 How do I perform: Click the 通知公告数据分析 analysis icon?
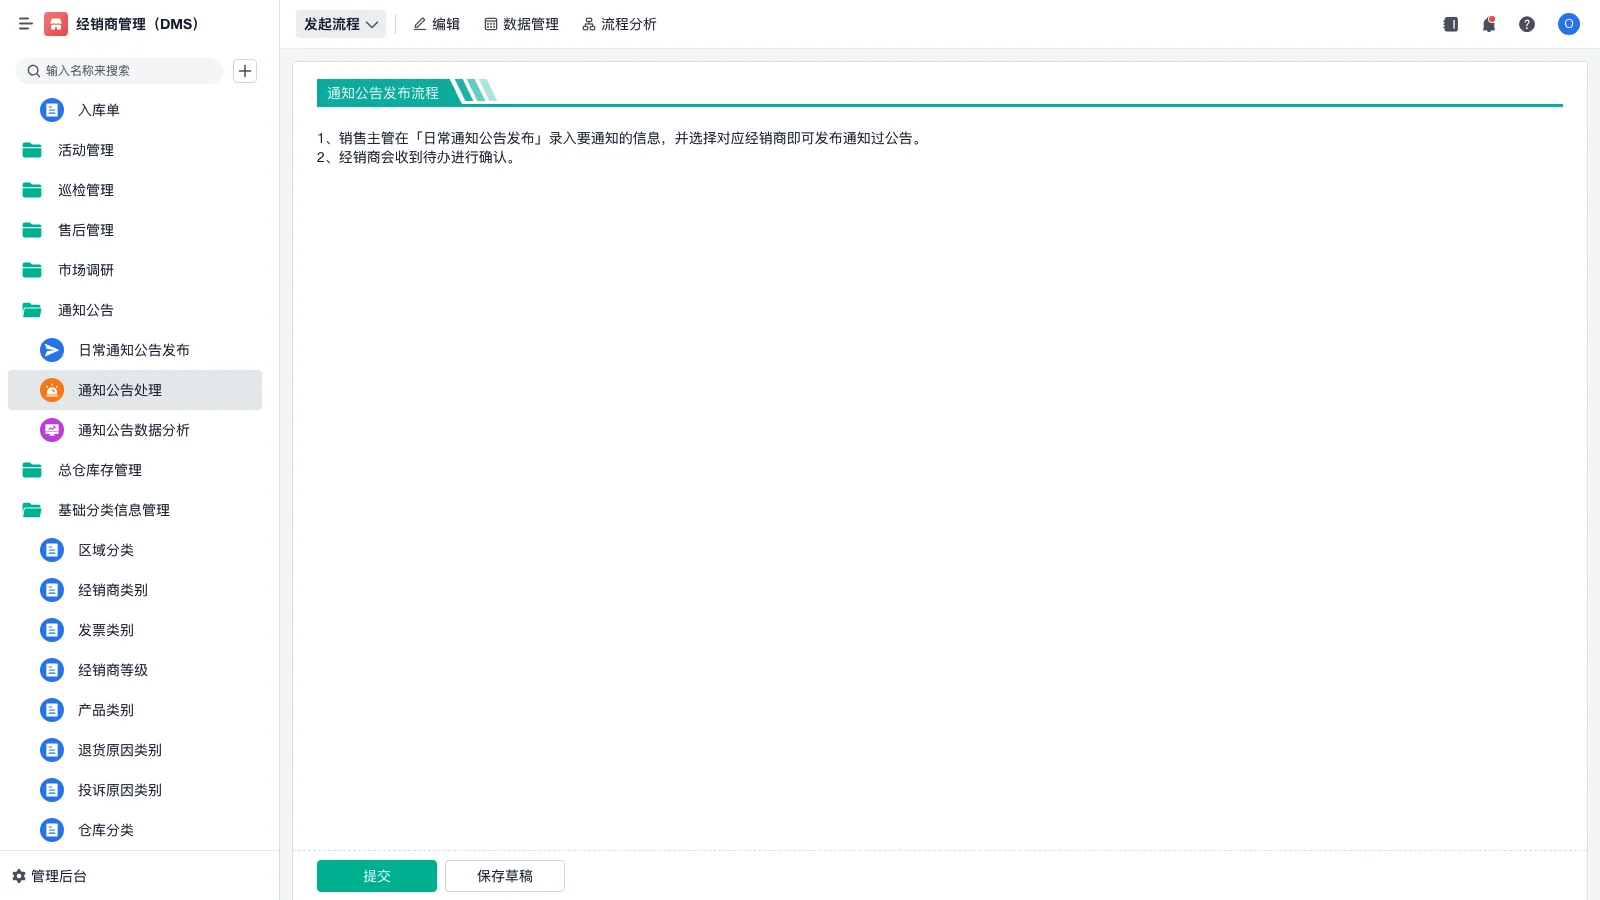51,430
